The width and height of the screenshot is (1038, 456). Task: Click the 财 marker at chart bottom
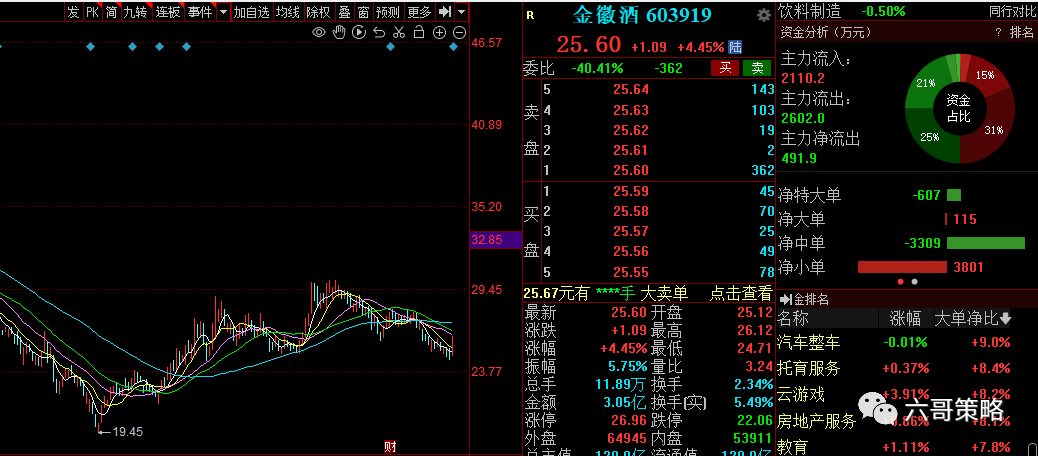pos(391,448)
